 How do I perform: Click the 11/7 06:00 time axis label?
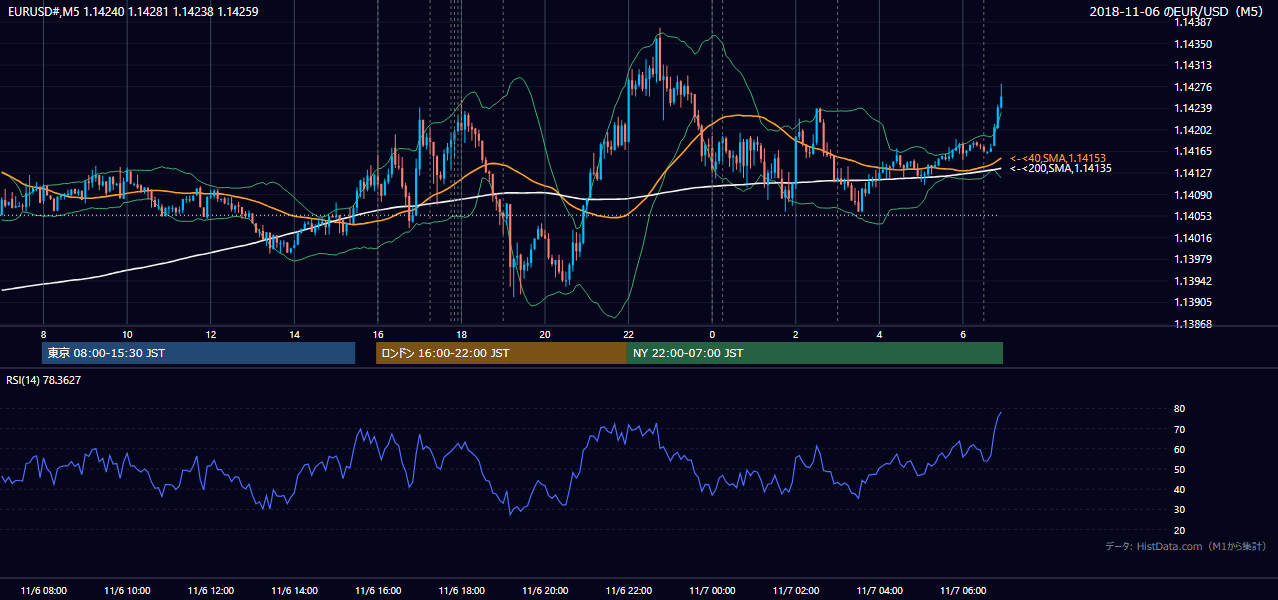(x=963, y=591)
